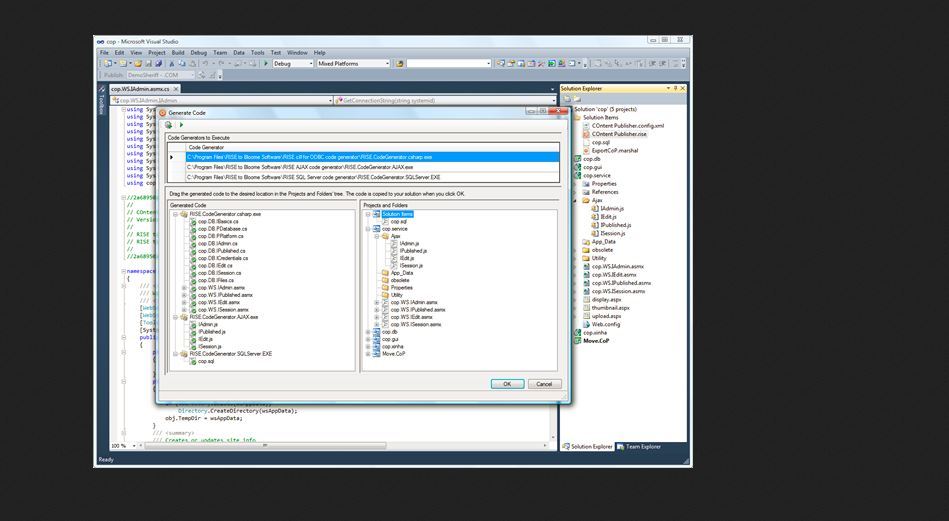Open the Toolbox side panel

coord(101,106)
